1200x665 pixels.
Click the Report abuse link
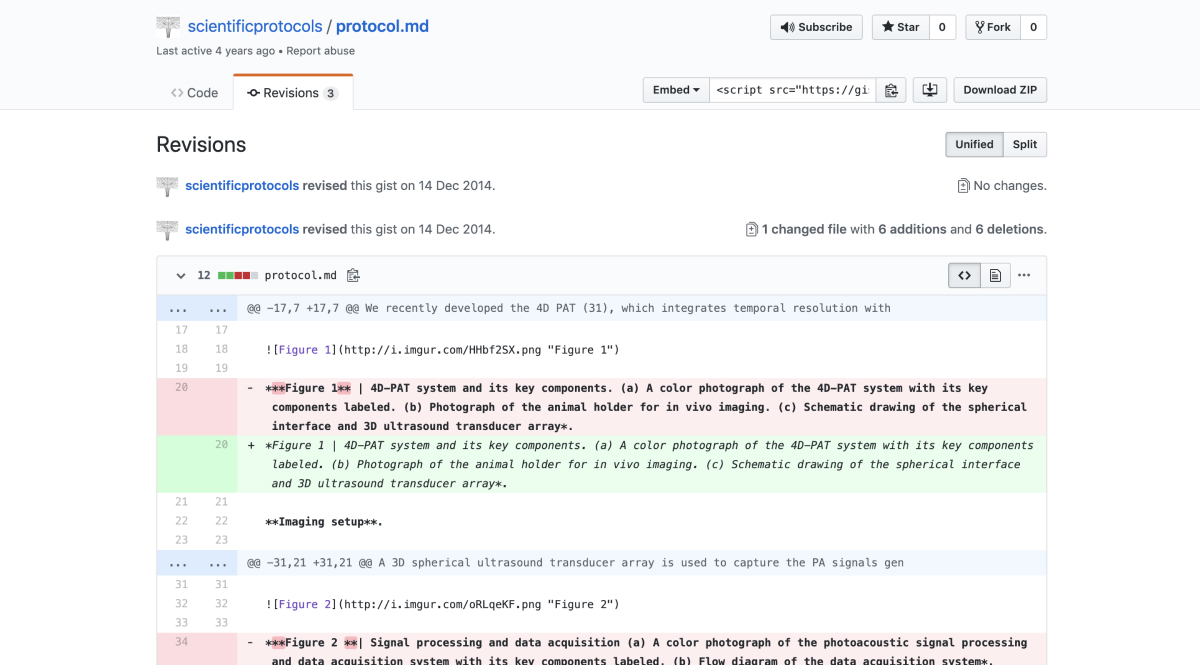[320, 51]
